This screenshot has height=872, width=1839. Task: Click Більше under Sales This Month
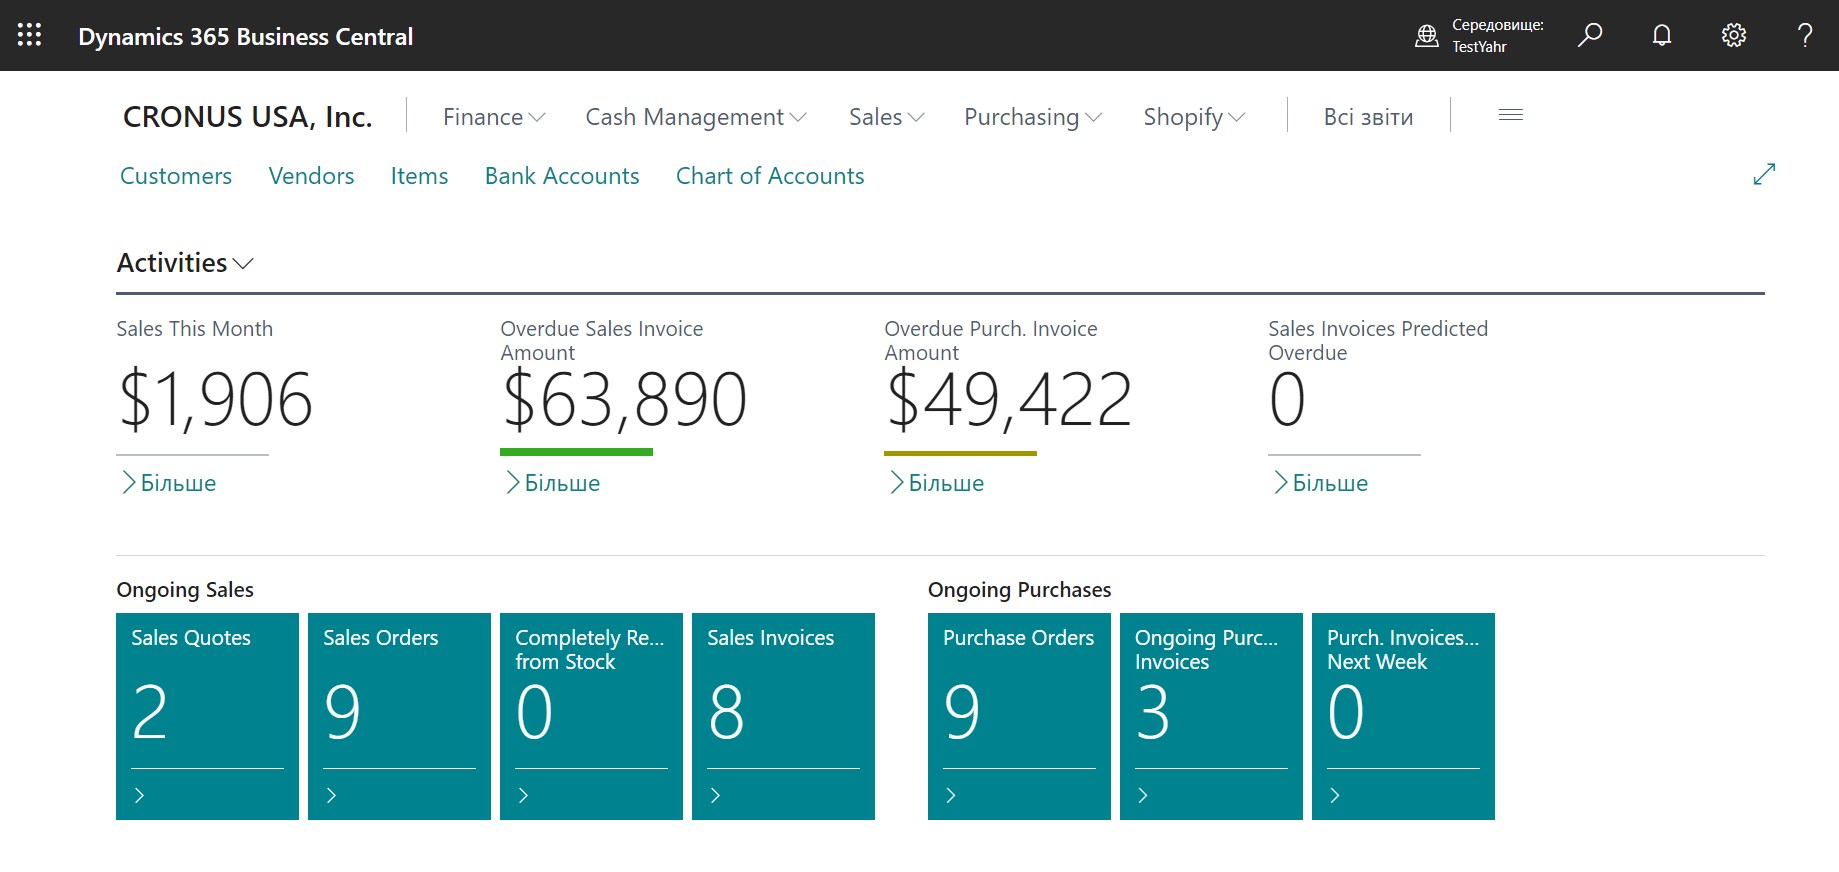(x=169, y=483)
